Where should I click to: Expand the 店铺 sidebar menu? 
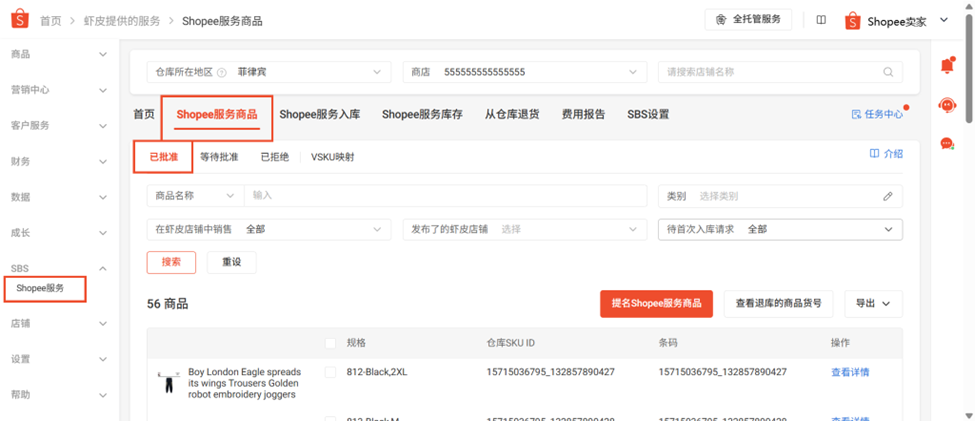(59, 323)
